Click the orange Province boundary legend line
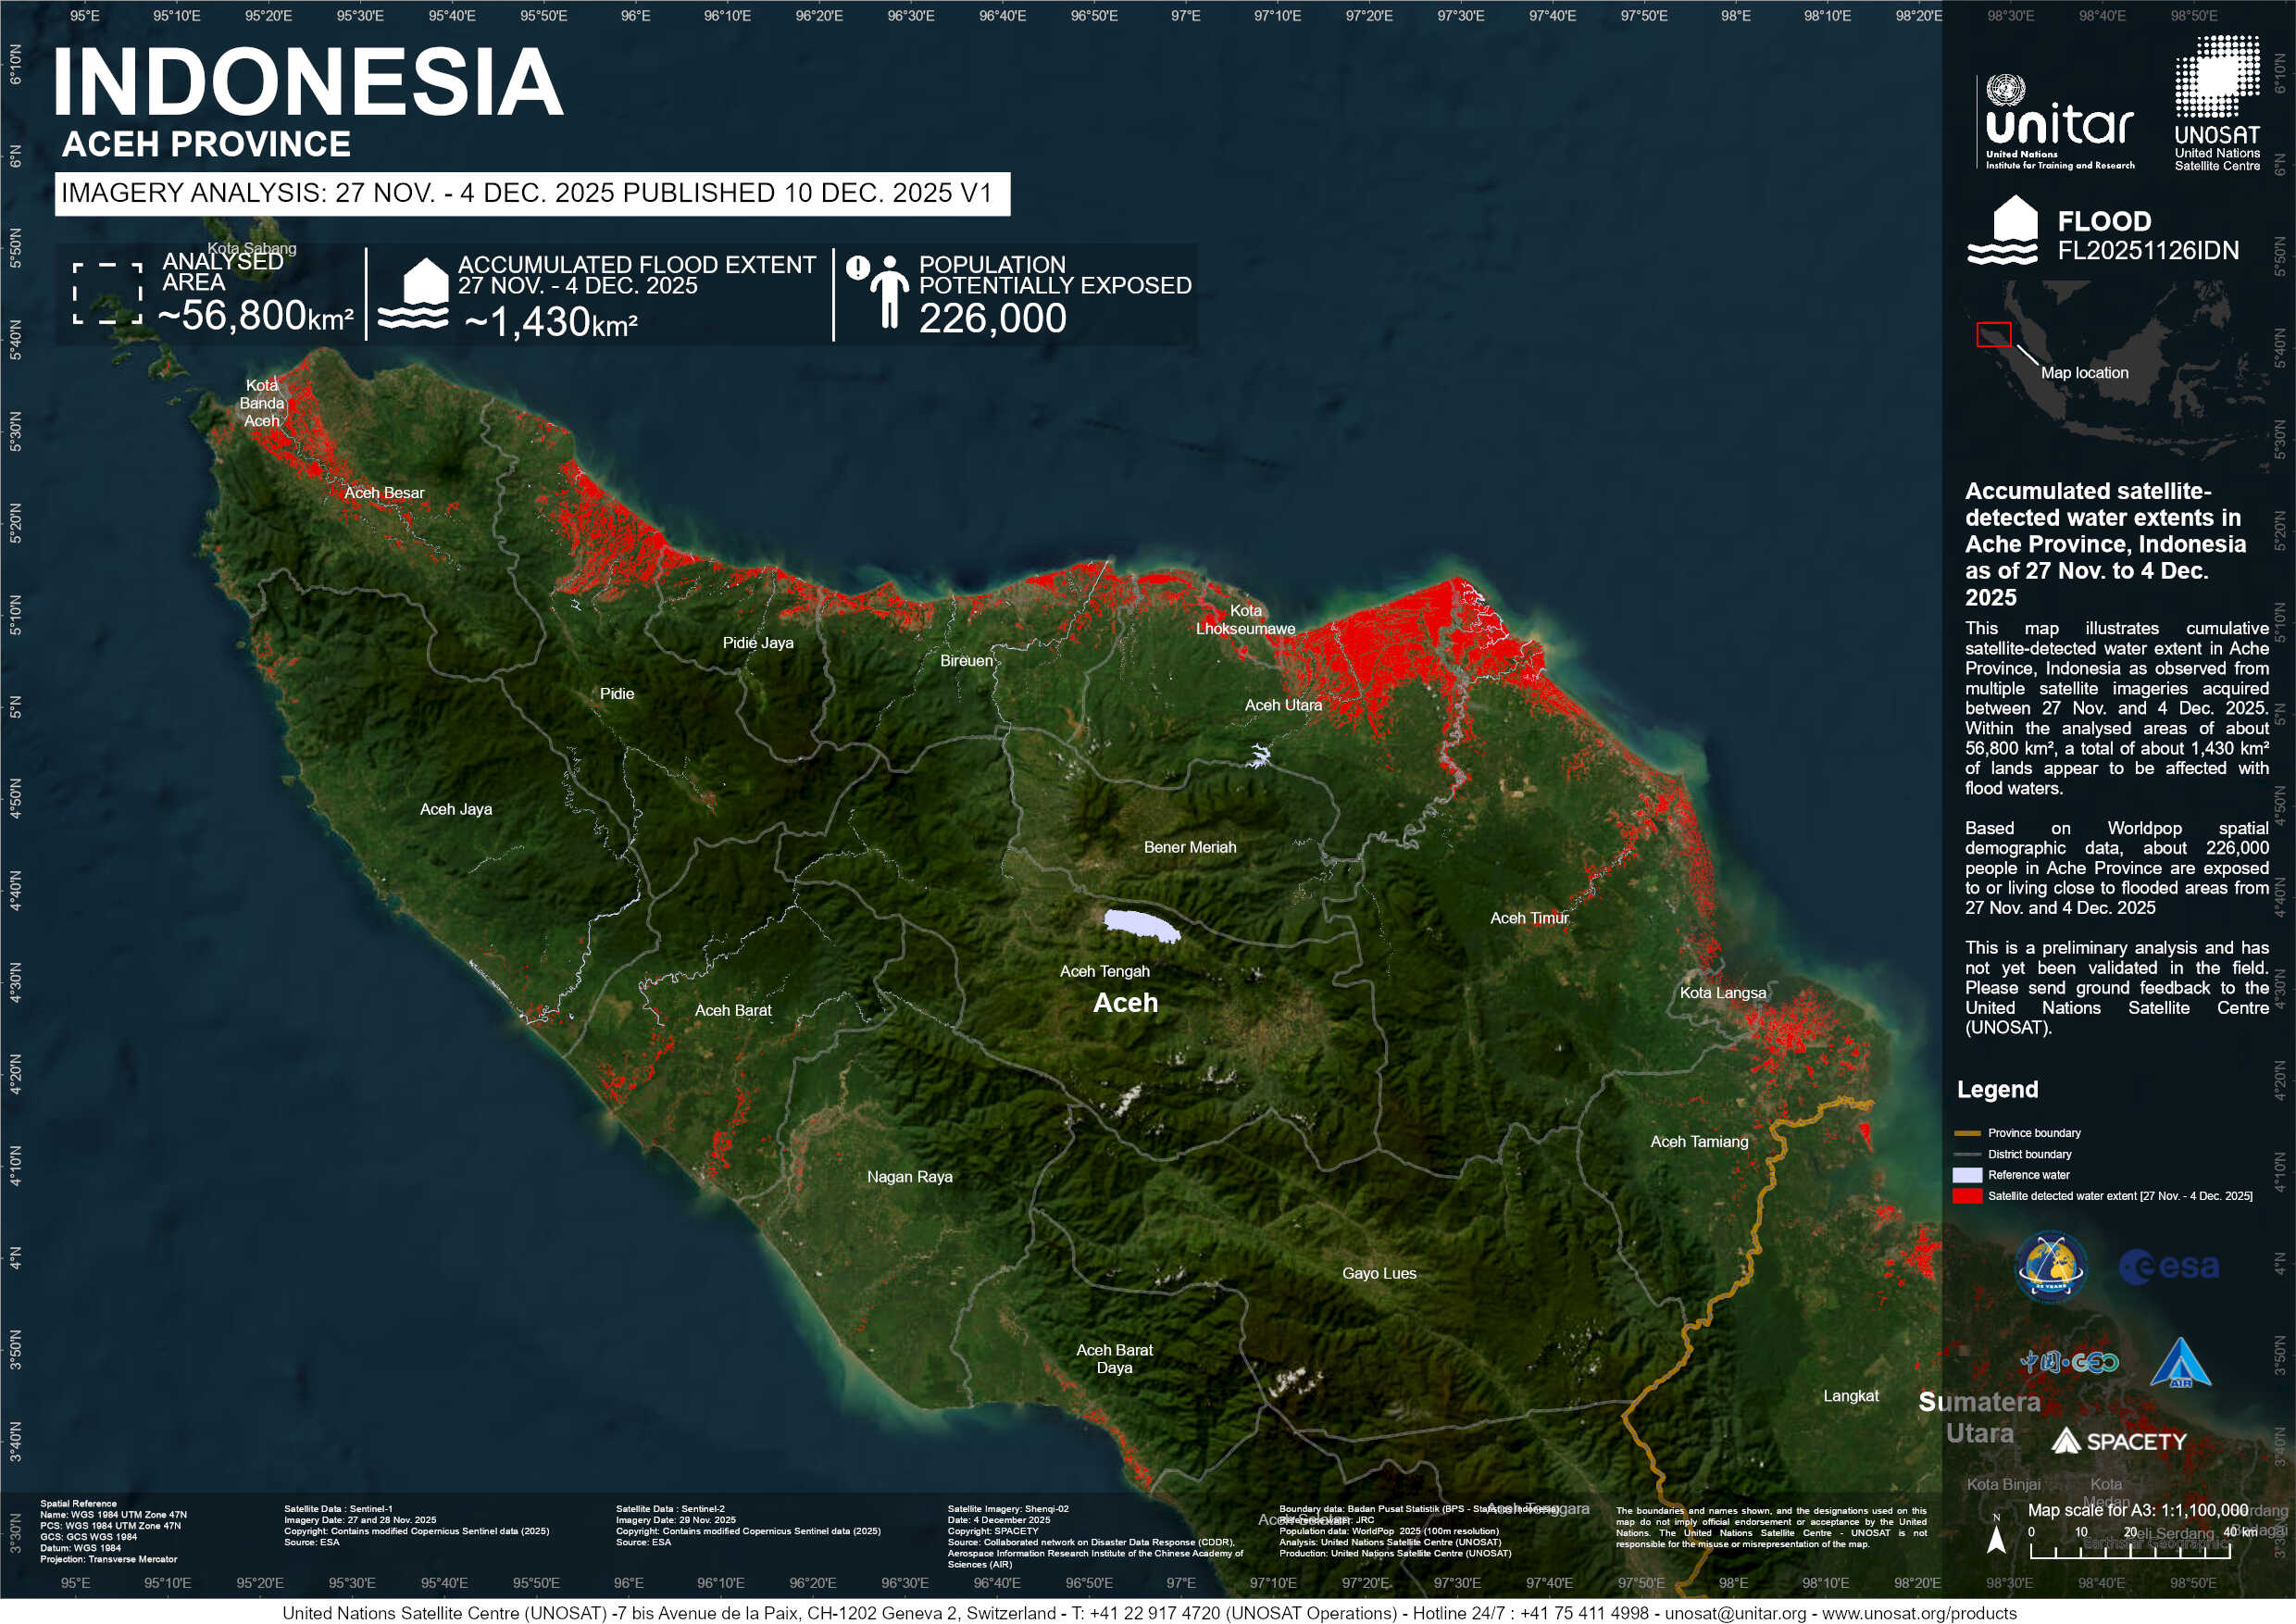Image resolution: width=2296 pixels, height=1624 pixels. coord(1967,1133)
